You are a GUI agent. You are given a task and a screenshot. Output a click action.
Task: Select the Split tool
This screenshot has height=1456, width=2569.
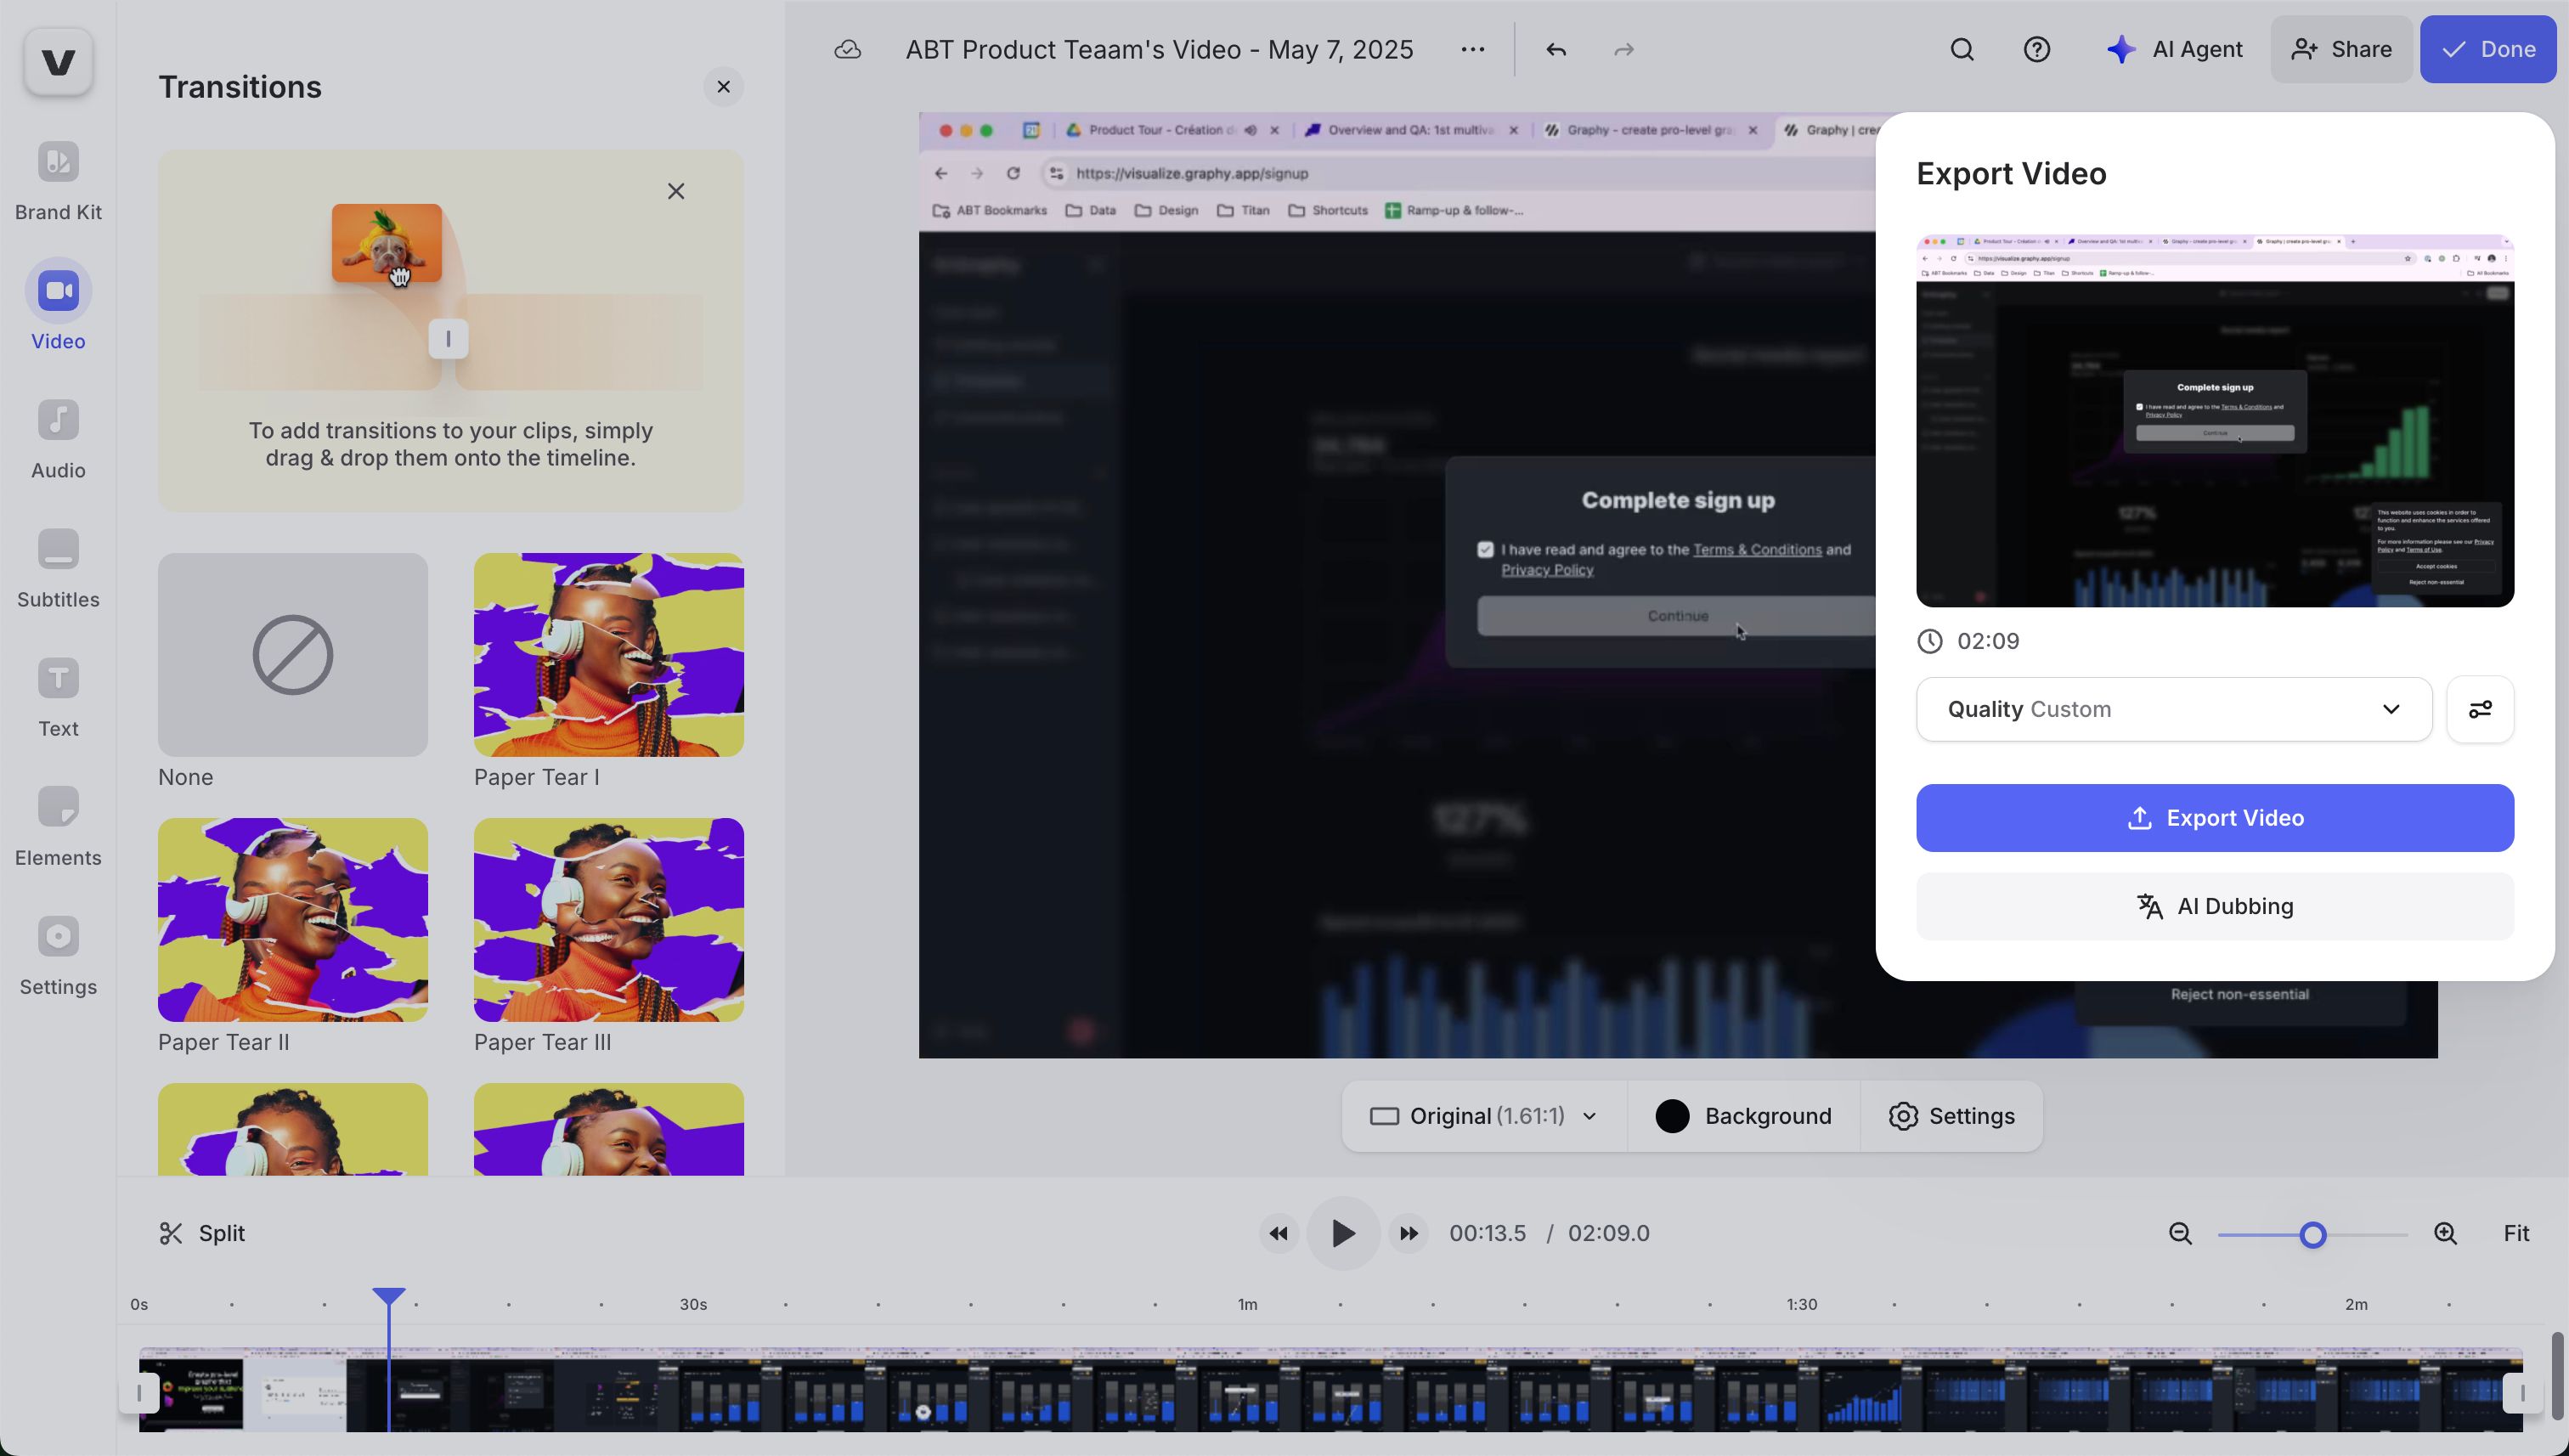tap(201, 1234)
